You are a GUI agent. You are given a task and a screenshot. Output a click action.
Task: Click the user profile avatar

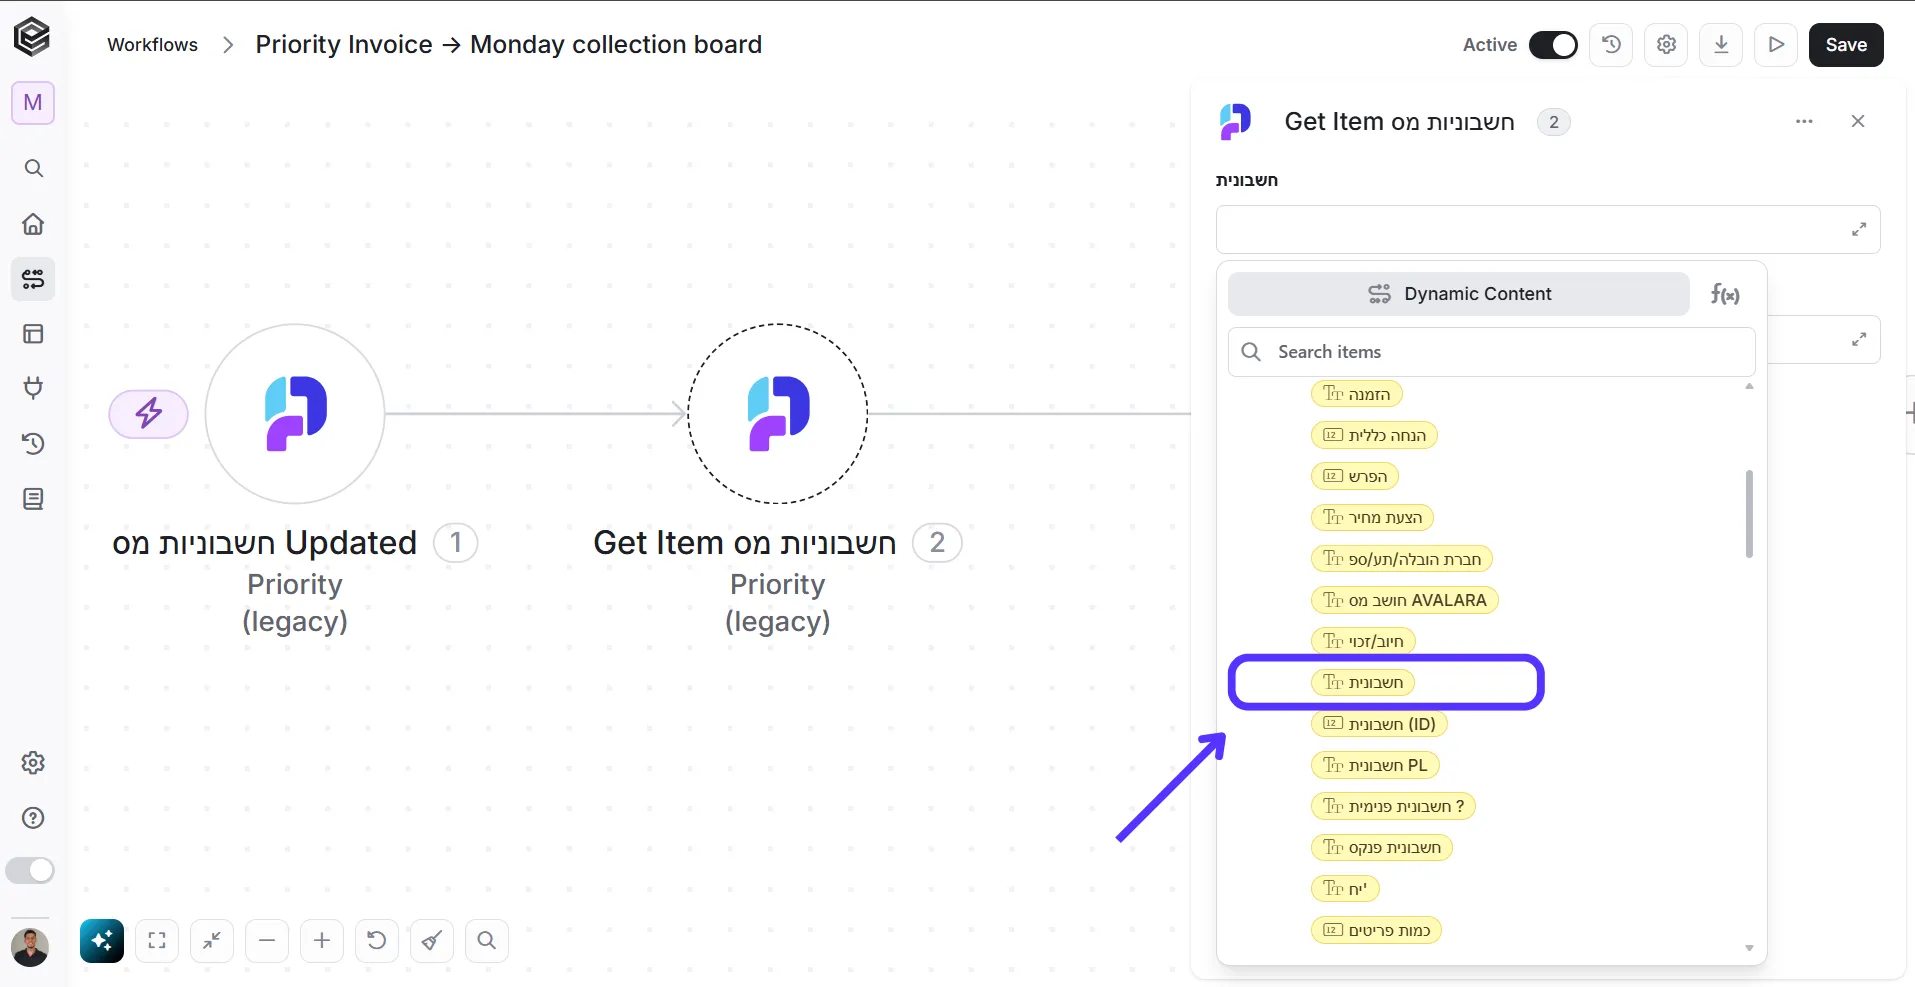(30, 947)
